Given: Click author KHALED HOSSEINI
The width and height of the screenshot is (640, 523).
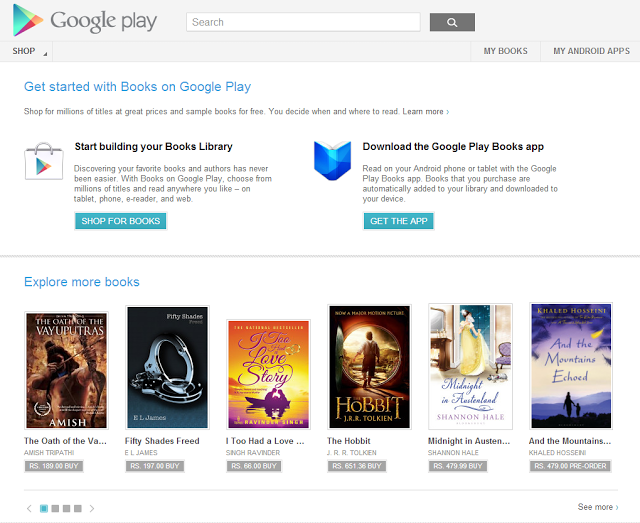Looking at the screenshot, I should [557, 453].
